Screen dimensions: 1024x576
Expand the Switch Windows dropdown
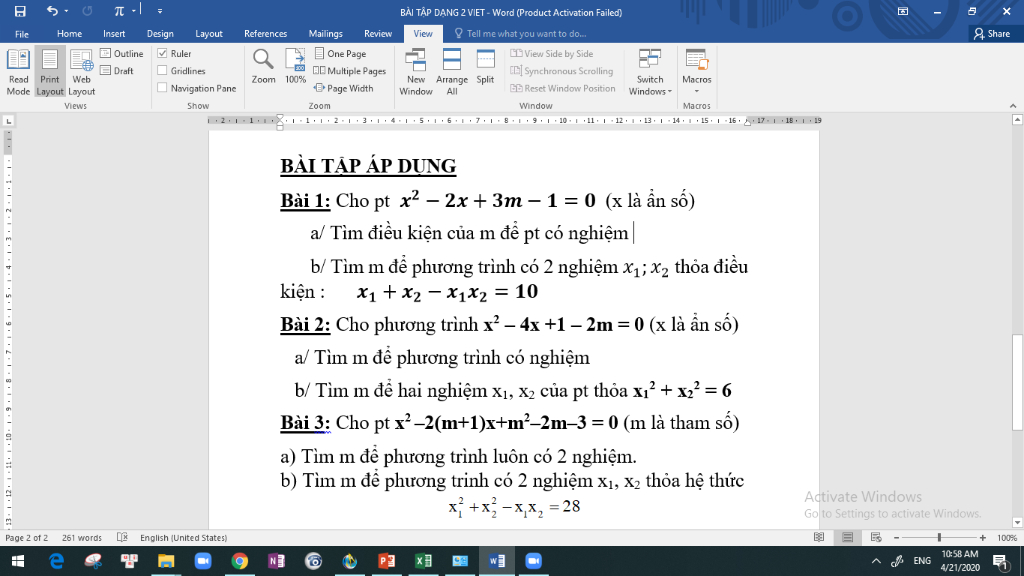coord(650,72)
